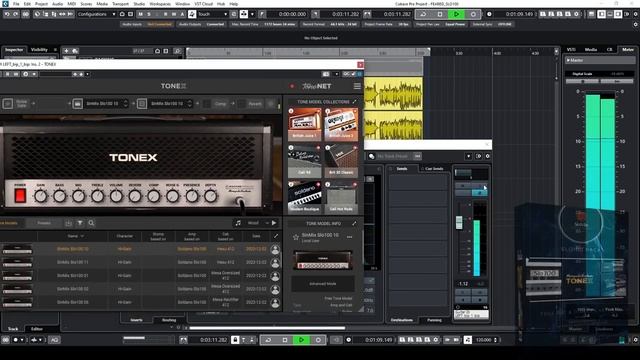This screenshot has width=640, height=360.
Task: Open the Meter tab in right zone
Action: pos(628,49)
